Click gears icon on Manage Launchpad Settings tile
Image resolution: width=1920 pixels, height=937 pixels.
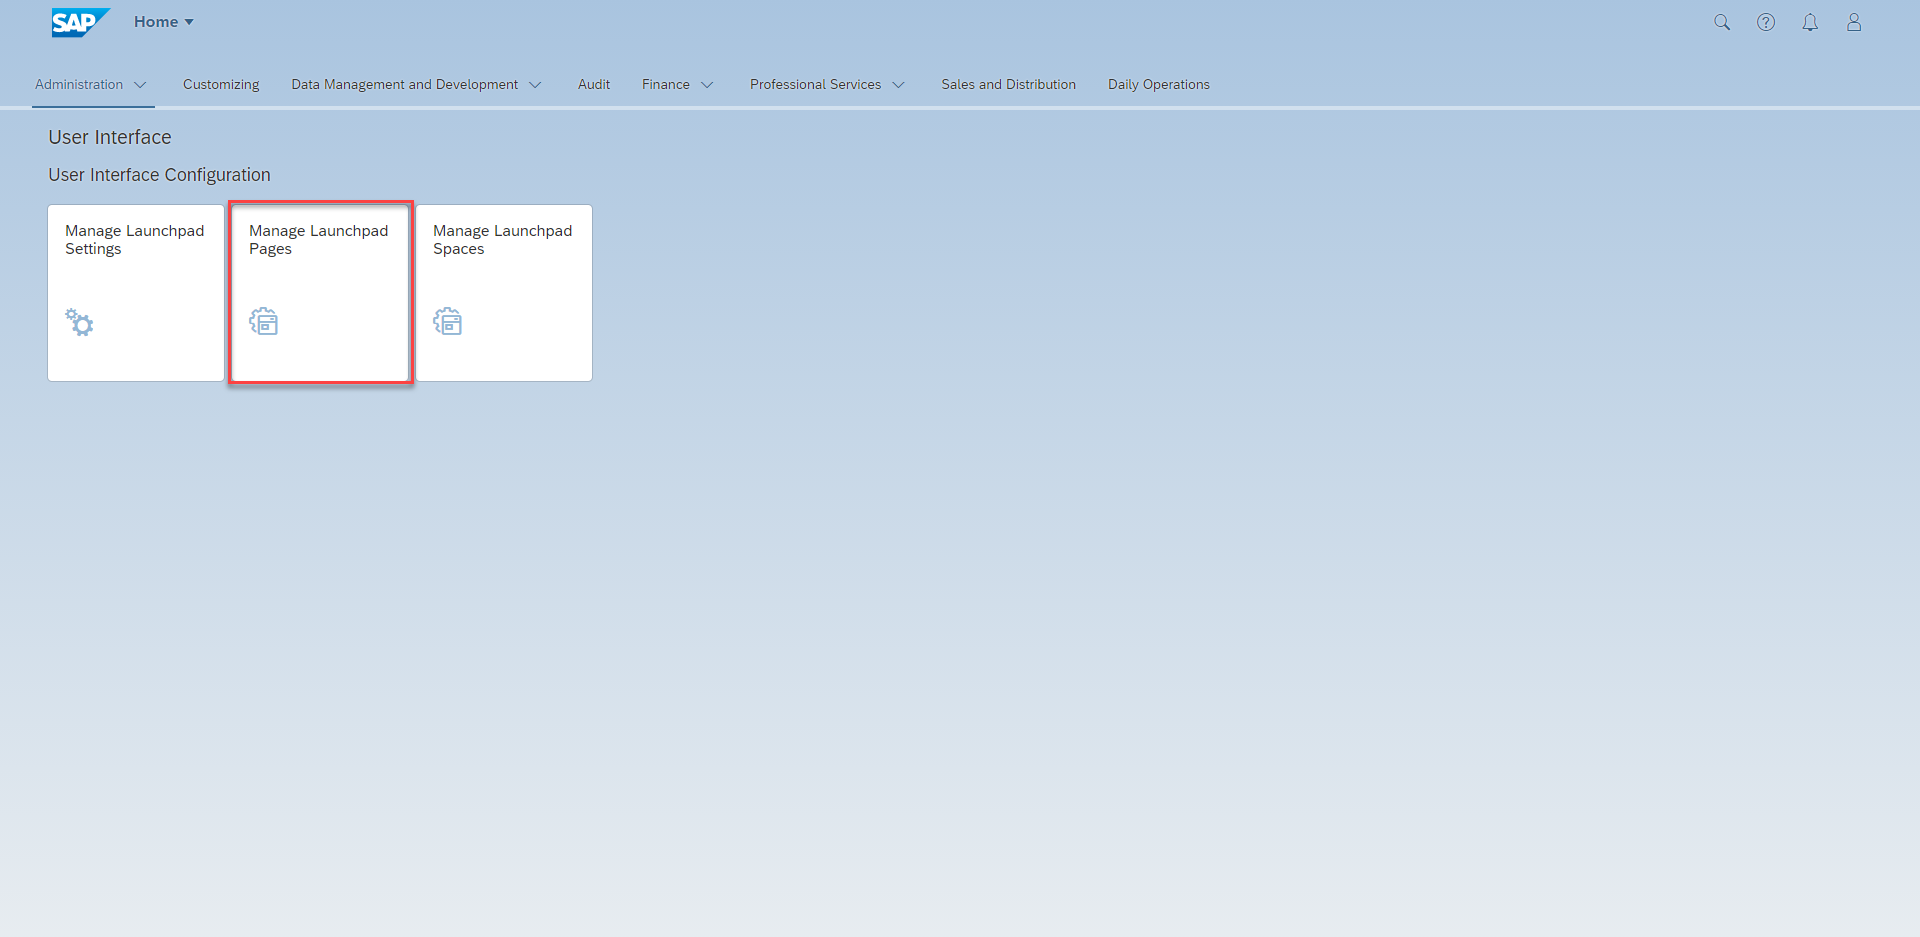pyautogui.click(x=79, y=322)
